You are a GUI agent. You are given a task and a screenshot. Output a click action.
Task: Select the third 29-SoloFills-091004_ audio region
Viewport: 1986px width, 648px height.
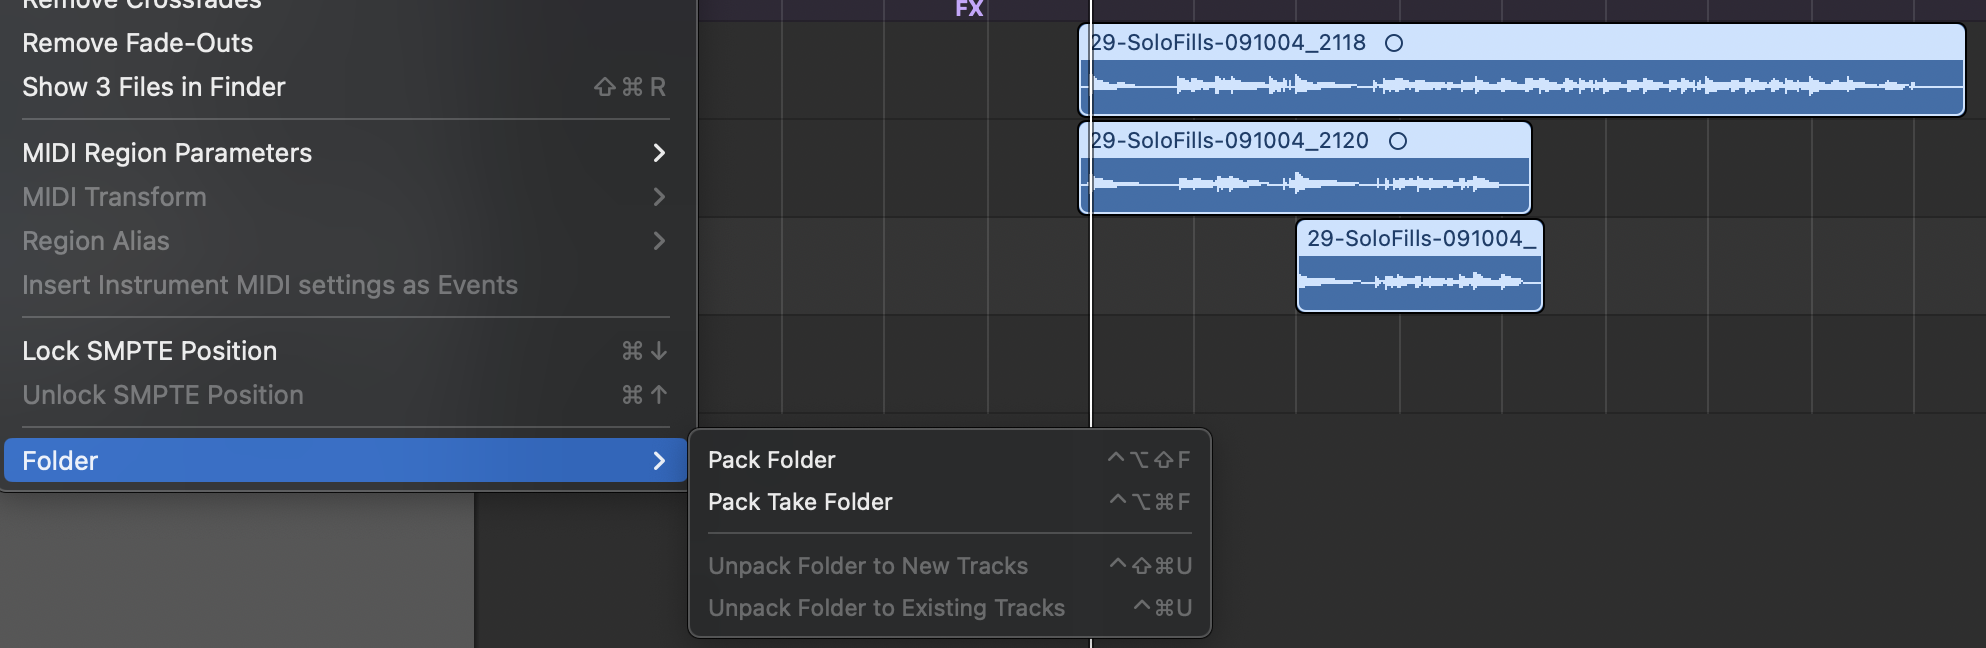click(1419, 267)
